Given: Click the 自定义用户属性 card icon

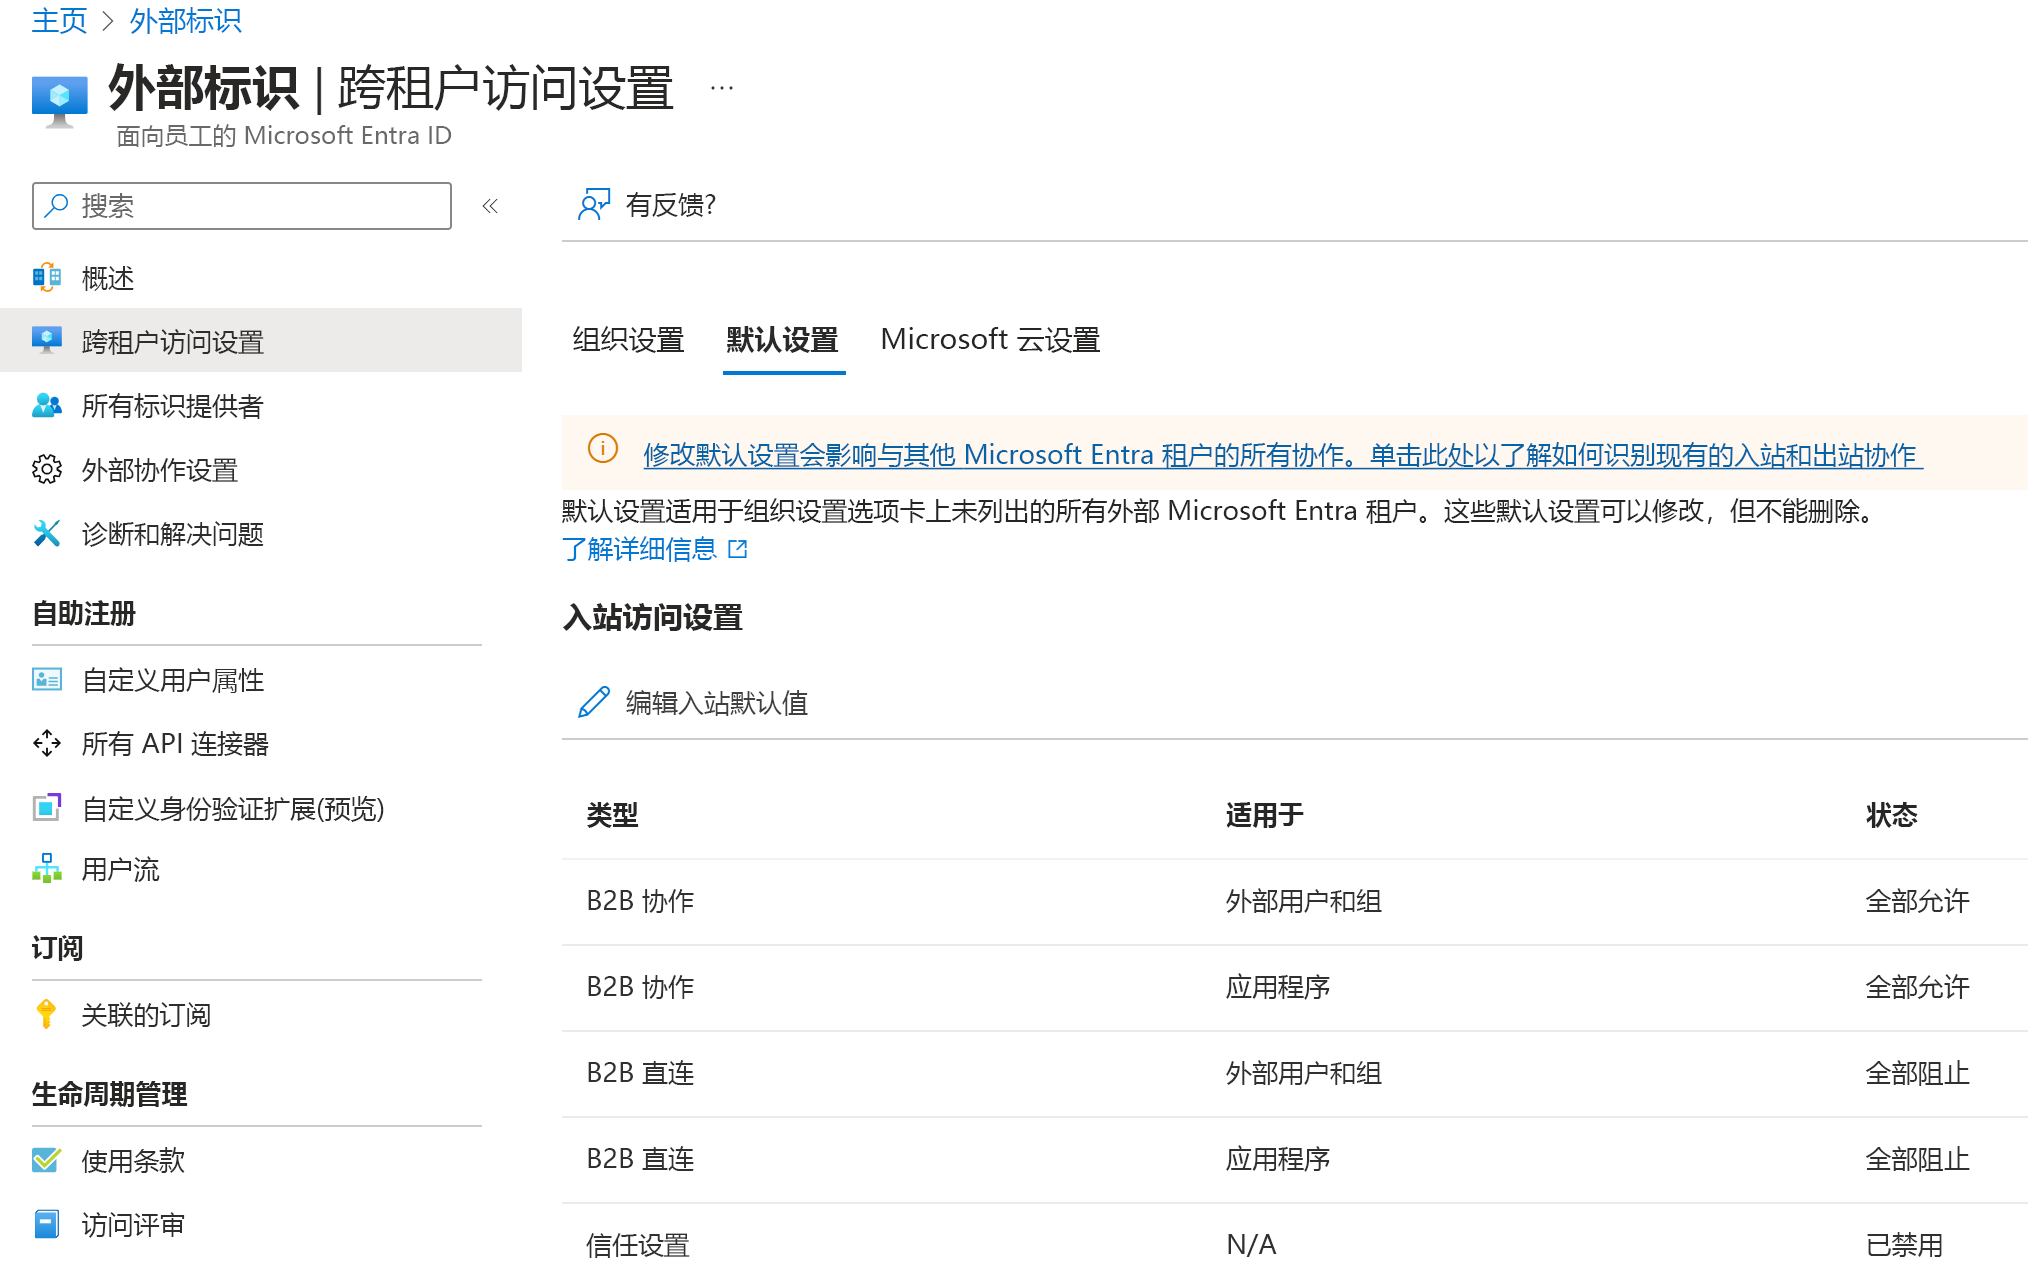Looking at the screenshot, I should [47, 680].
